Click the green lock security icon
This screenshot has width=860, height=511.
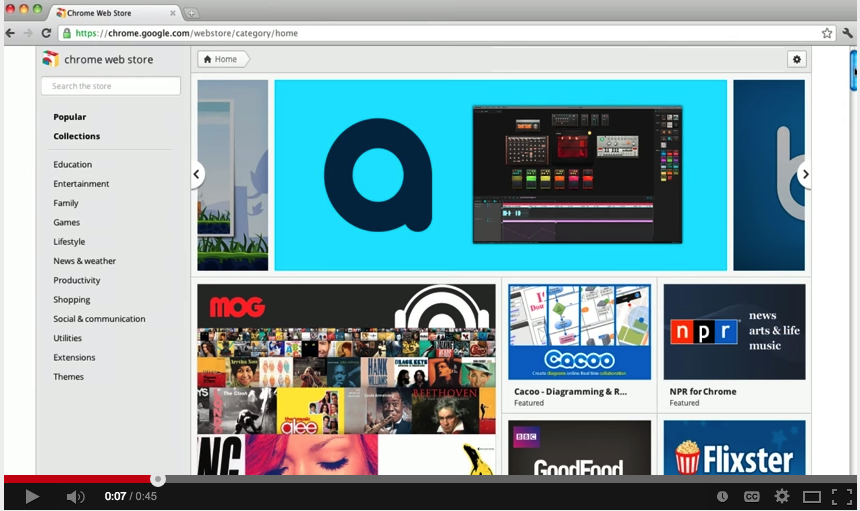coord(67,33)
